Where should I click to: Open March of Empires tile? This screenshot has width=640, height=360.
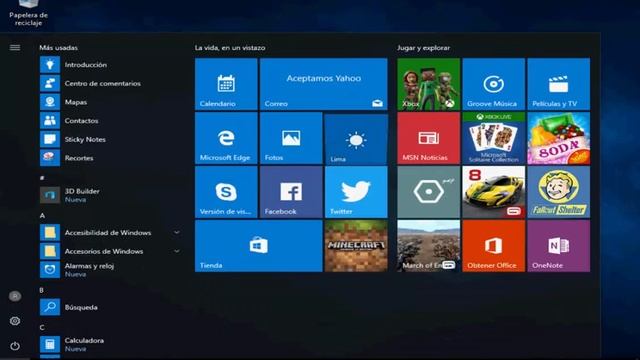coord(429,246)
